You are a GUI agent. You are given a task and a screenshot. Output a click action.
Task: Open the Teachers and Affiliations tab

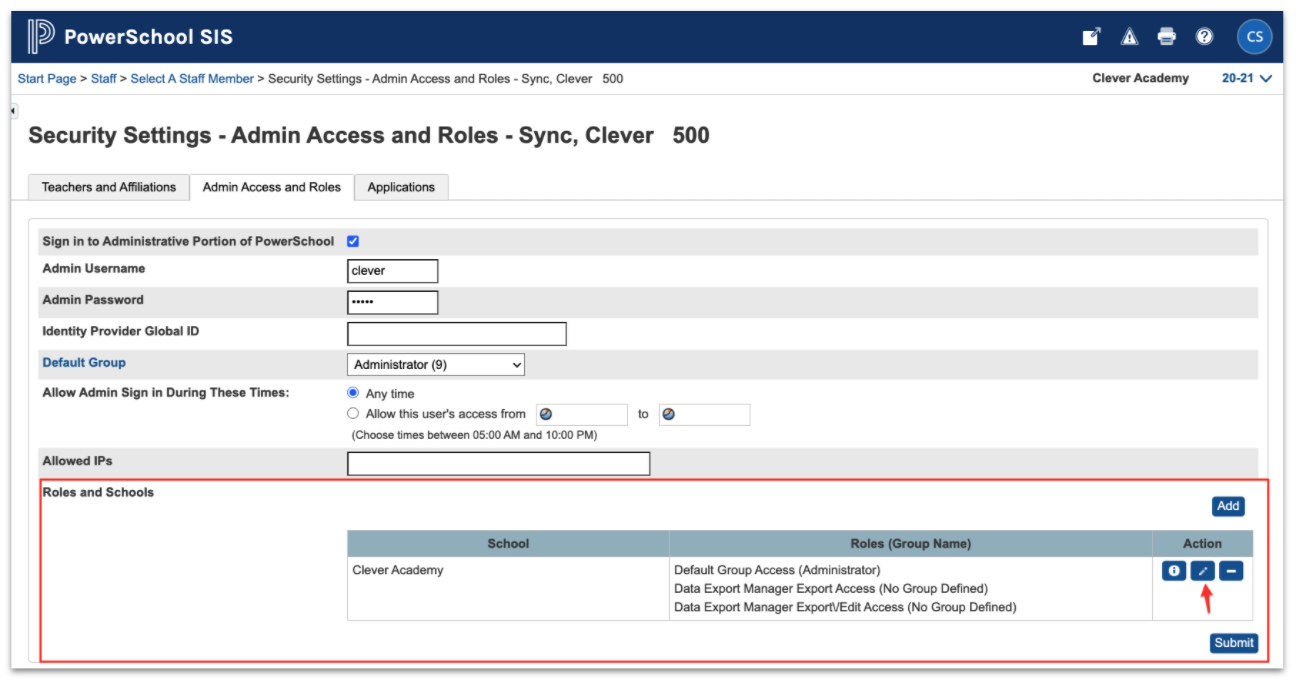click(x=108, y=187)
